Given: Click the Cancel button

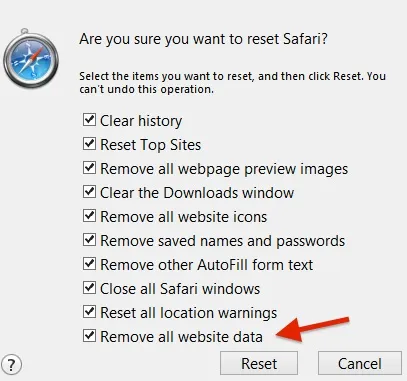Looking at the screenshot, I should point(360,363).
